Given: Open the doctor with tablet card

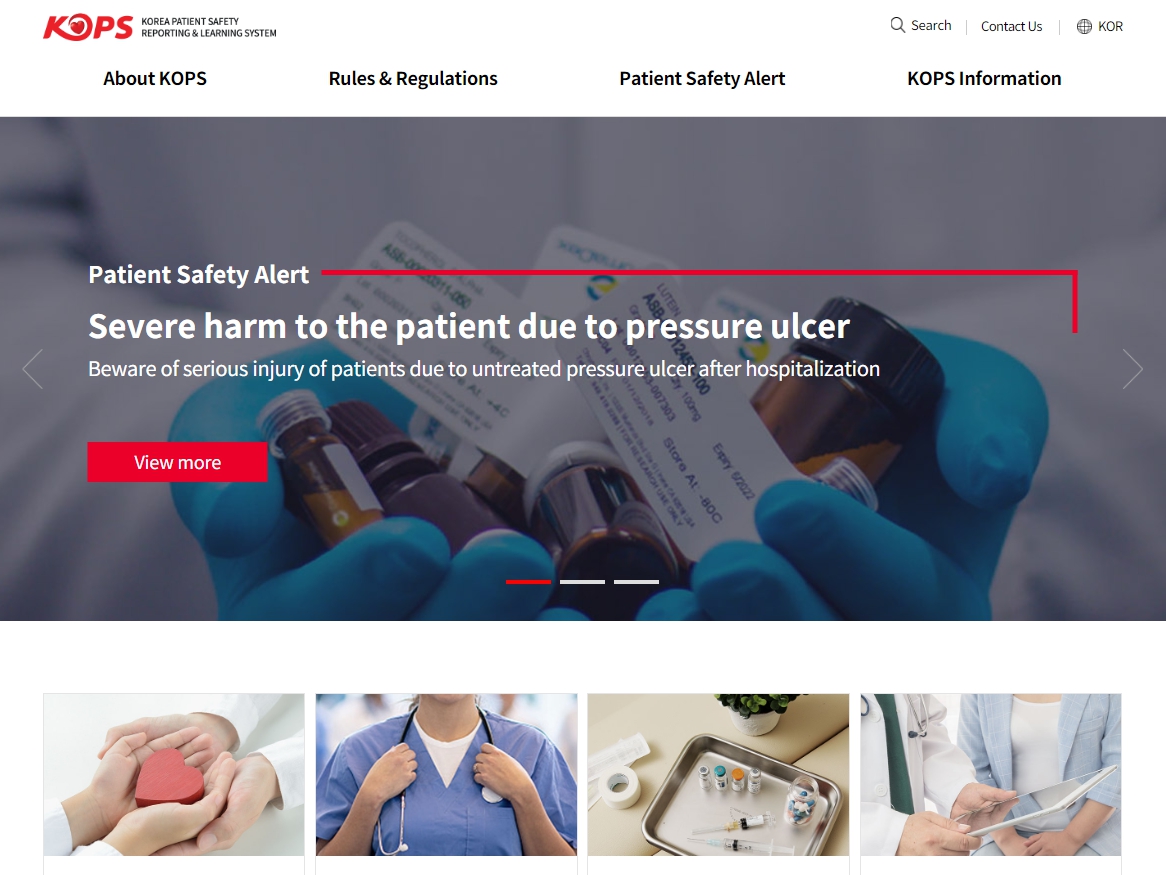Looking at the screenshot, I should click(x=991, y=775).
